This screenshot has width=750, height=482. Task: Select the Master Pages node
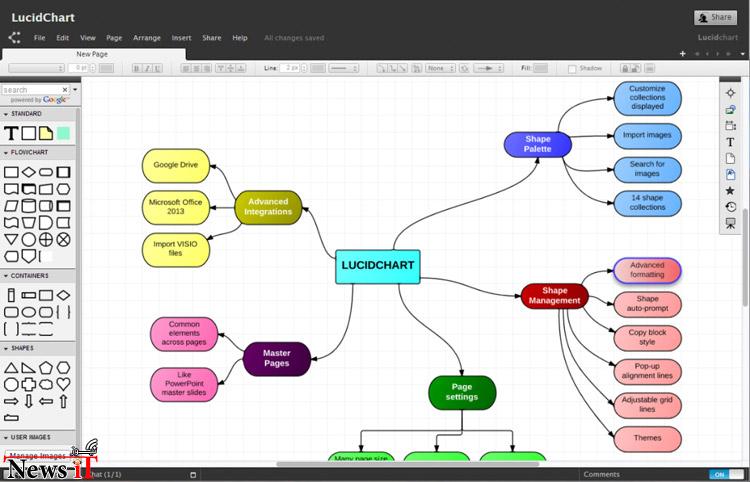pos(276,359)
